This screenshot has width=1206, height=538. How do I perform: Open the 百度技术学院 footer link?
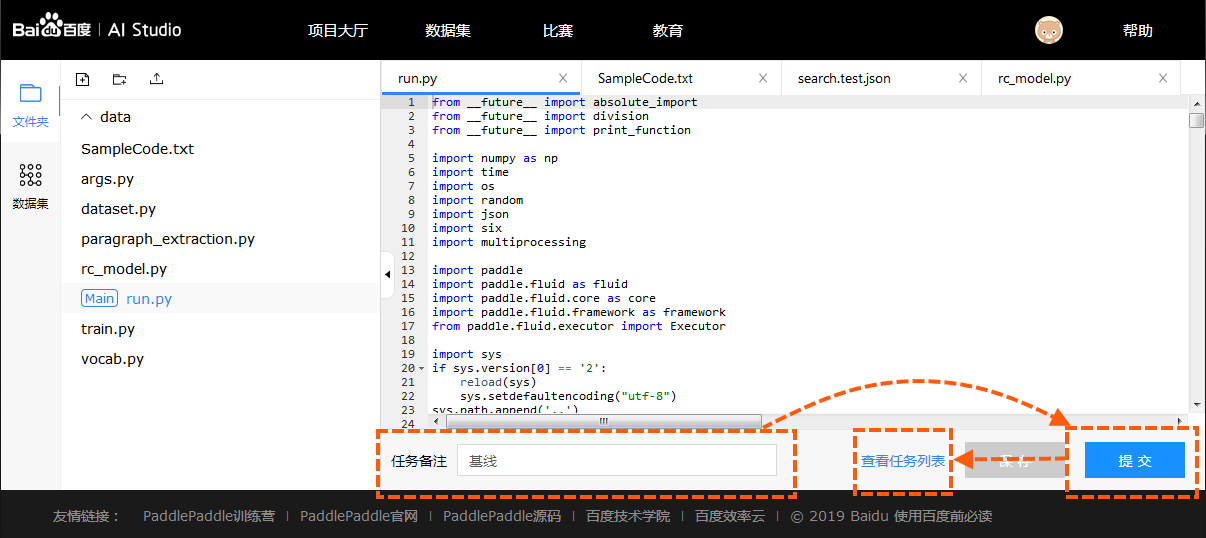tap(628, 516)
